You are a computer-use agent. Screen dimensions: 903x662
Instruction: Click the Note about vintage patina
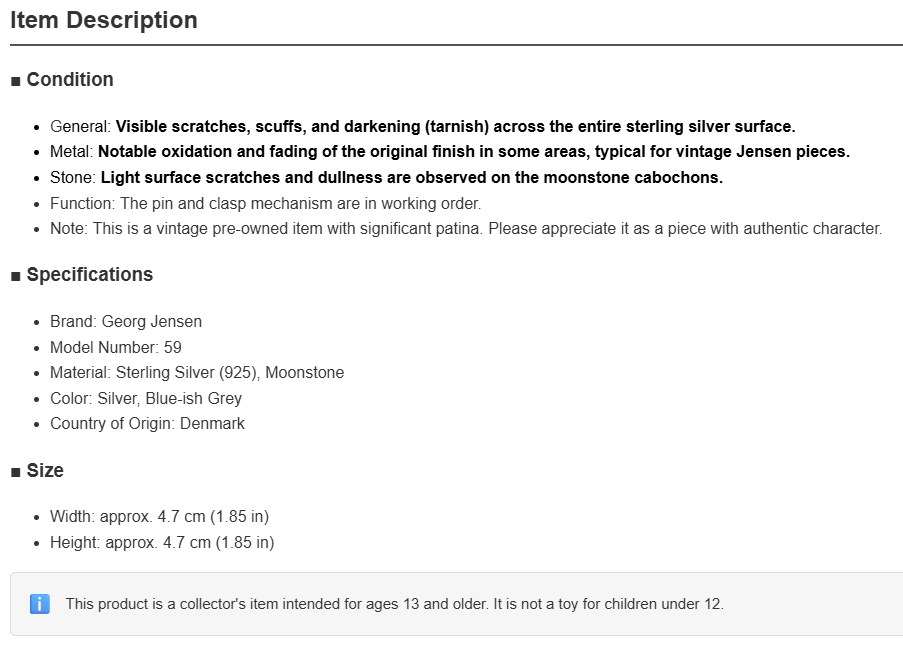466,229
